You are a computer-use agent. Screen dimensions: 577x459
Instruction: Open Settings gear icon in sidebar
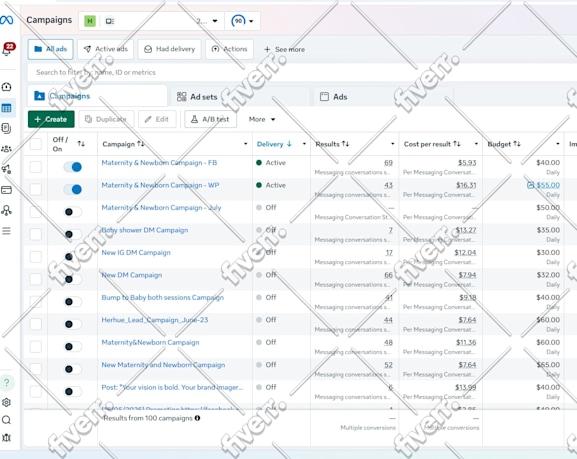6,402
